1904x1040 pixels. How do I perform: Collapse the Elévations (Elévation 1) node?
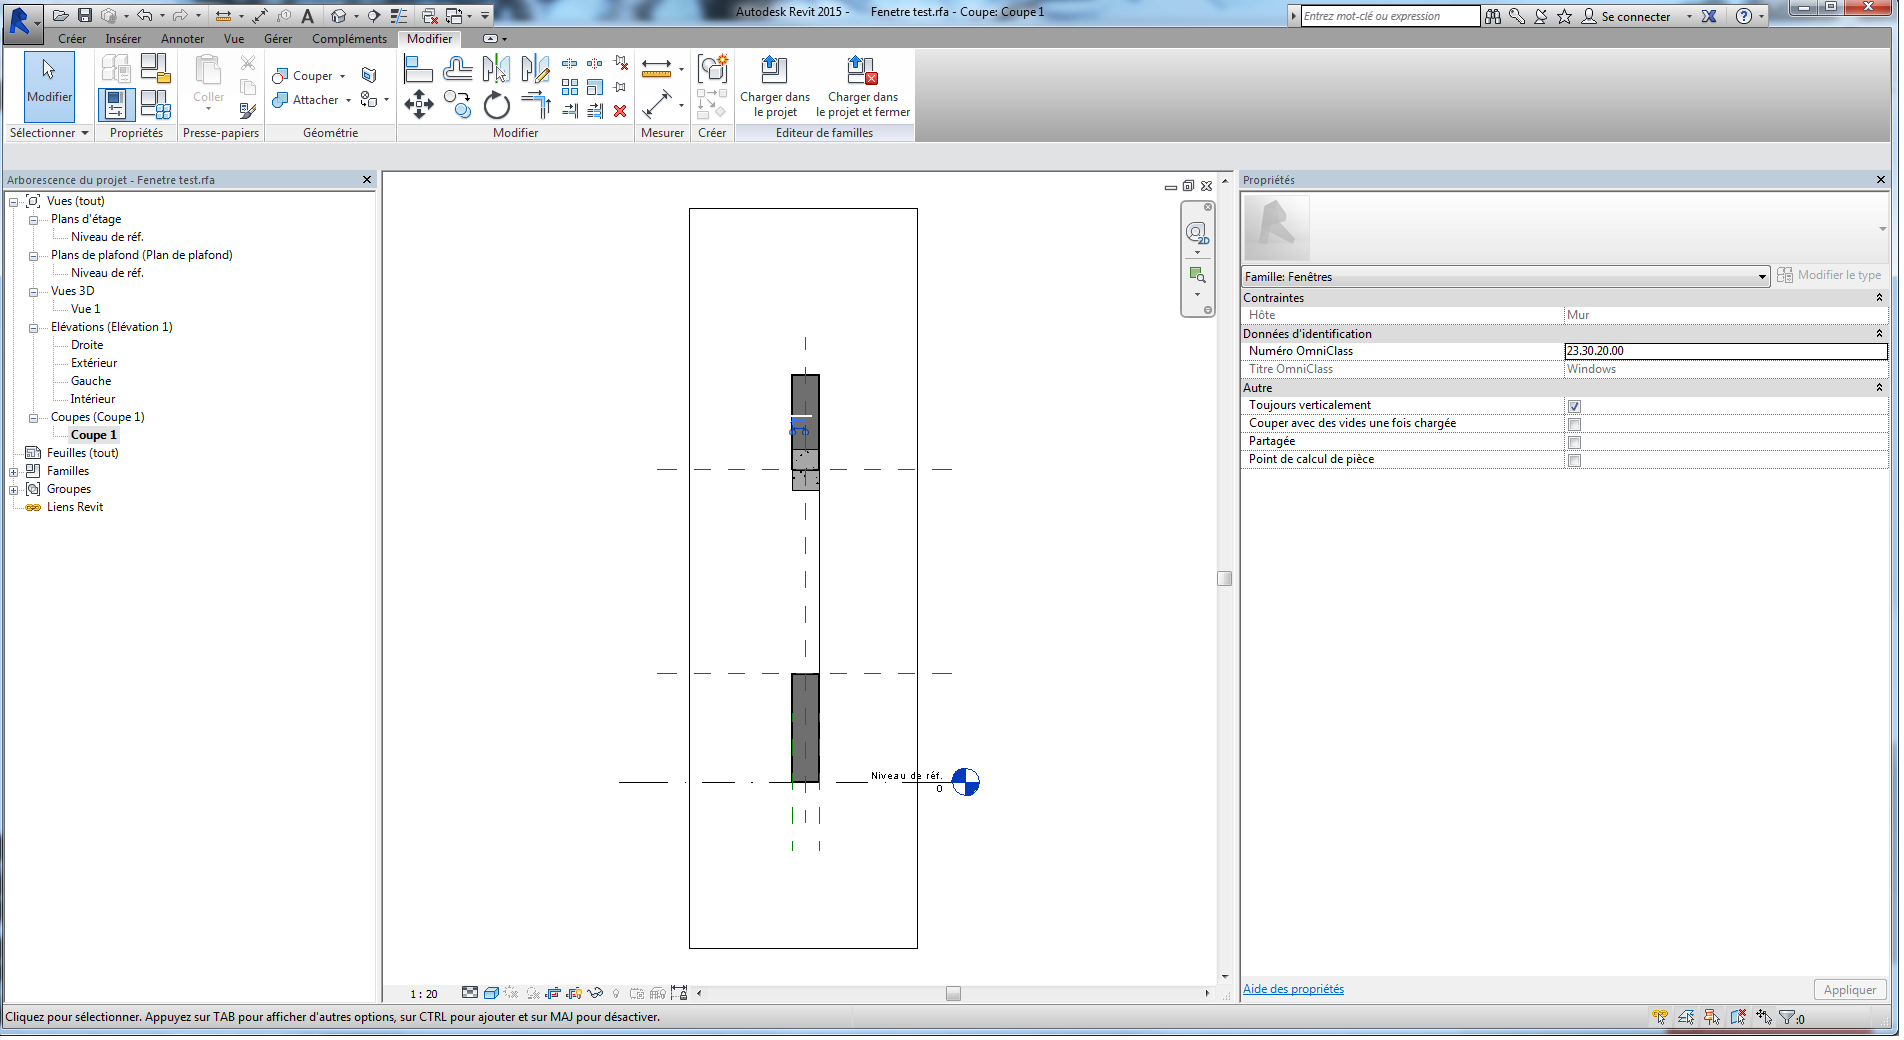(33, 327)
